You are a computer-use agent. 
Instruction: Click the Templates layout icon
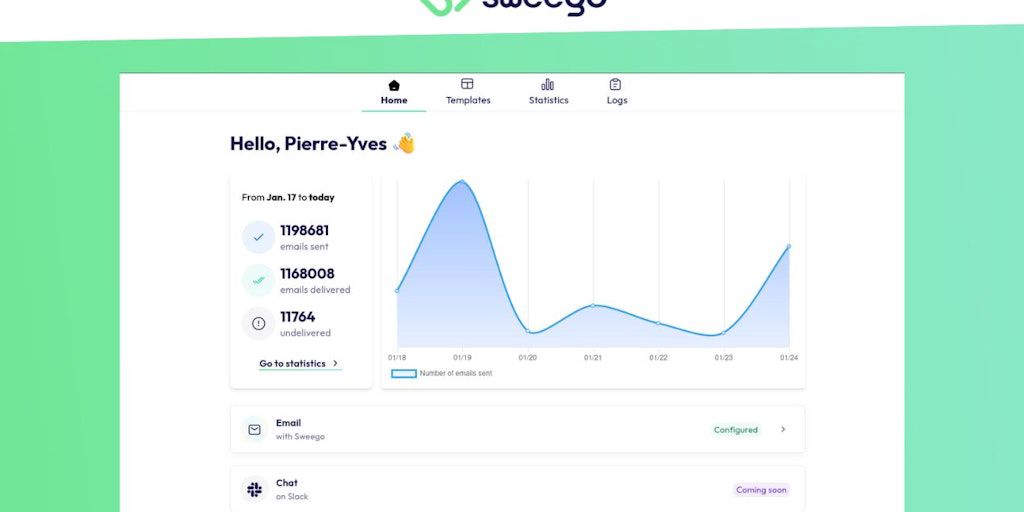(x=467, y=85)
